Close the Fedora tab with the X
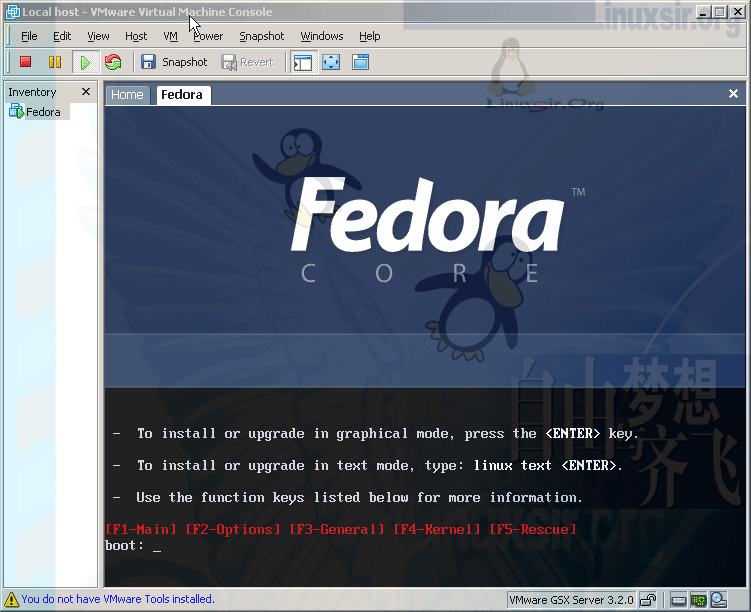751x612 pixels. click(x=733, y=93)
